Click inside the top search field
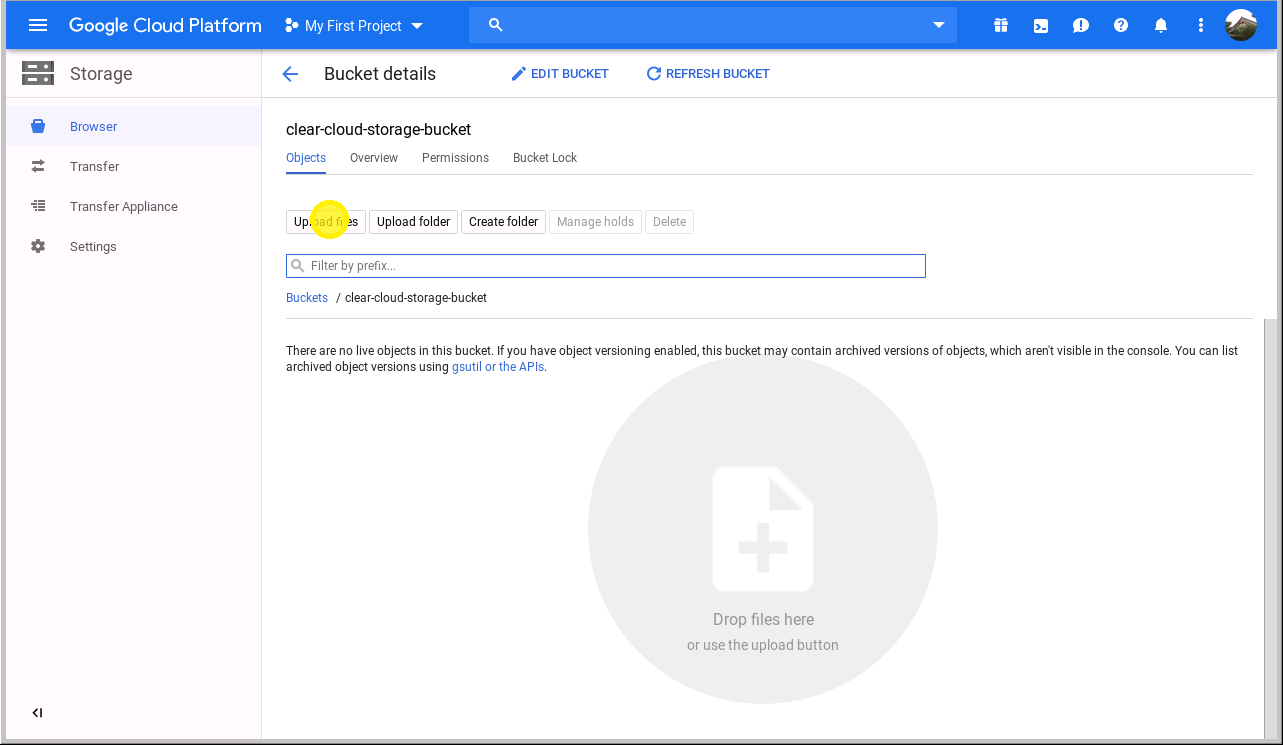 click(713, 25)
